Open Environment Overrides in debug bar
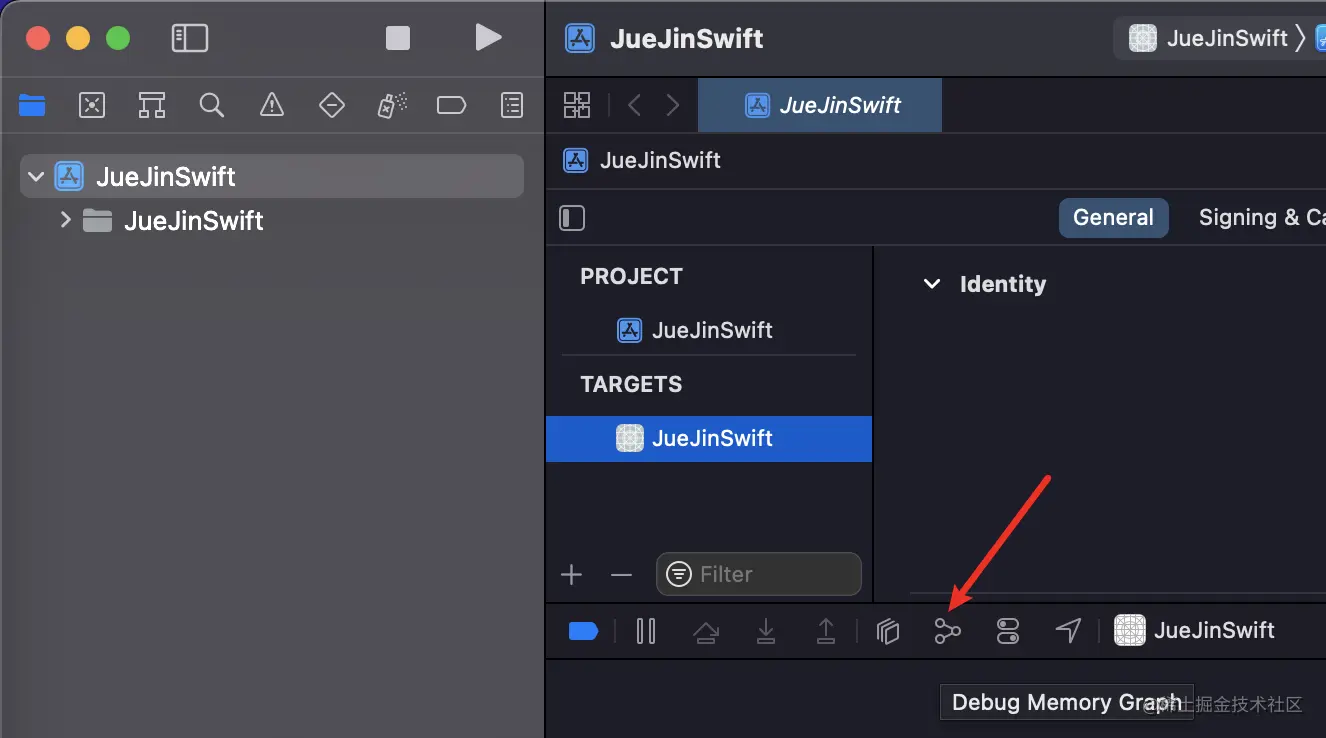Screen dimensions: 1326x738 1008,631
